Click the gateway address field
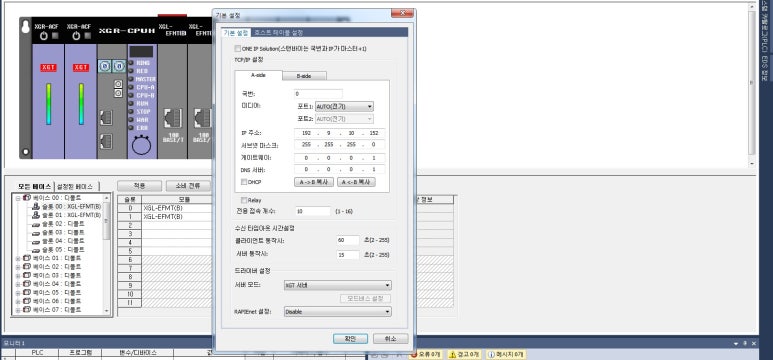This screenshot has width=773, height=360. click(x=339, y=158)
